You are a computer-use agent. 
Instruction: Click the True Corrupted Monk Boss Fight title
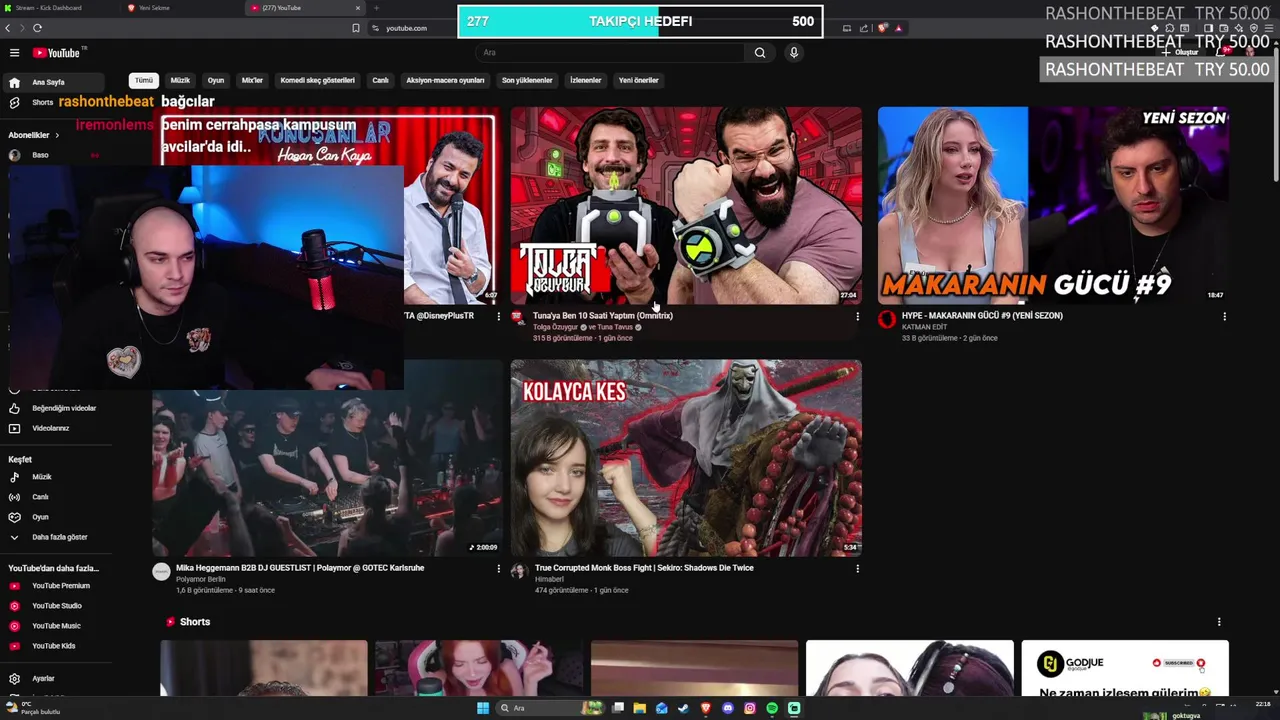644,568
